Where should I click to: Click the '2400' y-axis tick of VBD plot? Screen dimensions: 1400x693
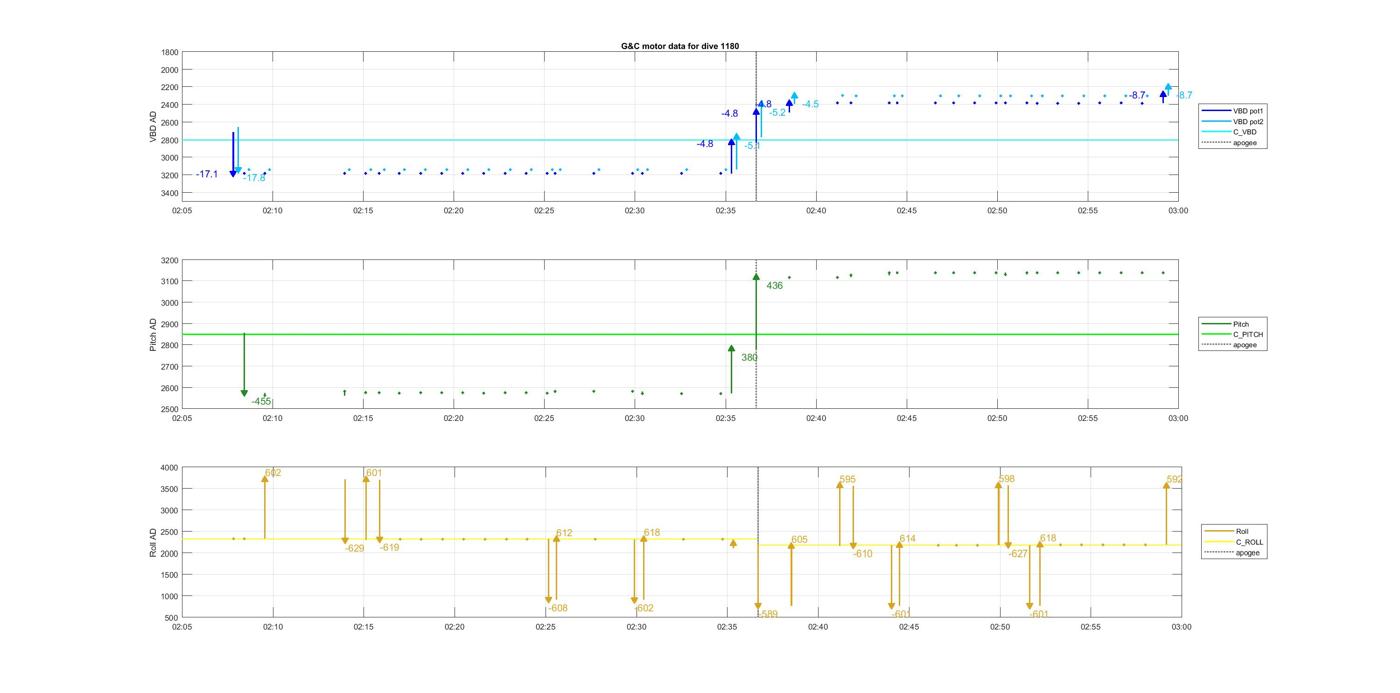[170, 105]
